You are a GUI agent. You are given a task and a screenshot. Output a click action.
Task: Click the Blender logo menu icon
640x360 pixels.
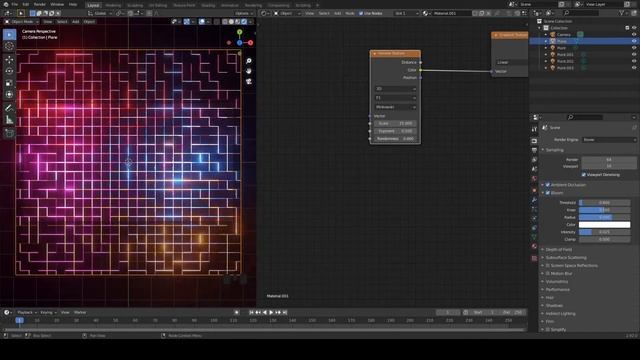(x=6, y=4)
